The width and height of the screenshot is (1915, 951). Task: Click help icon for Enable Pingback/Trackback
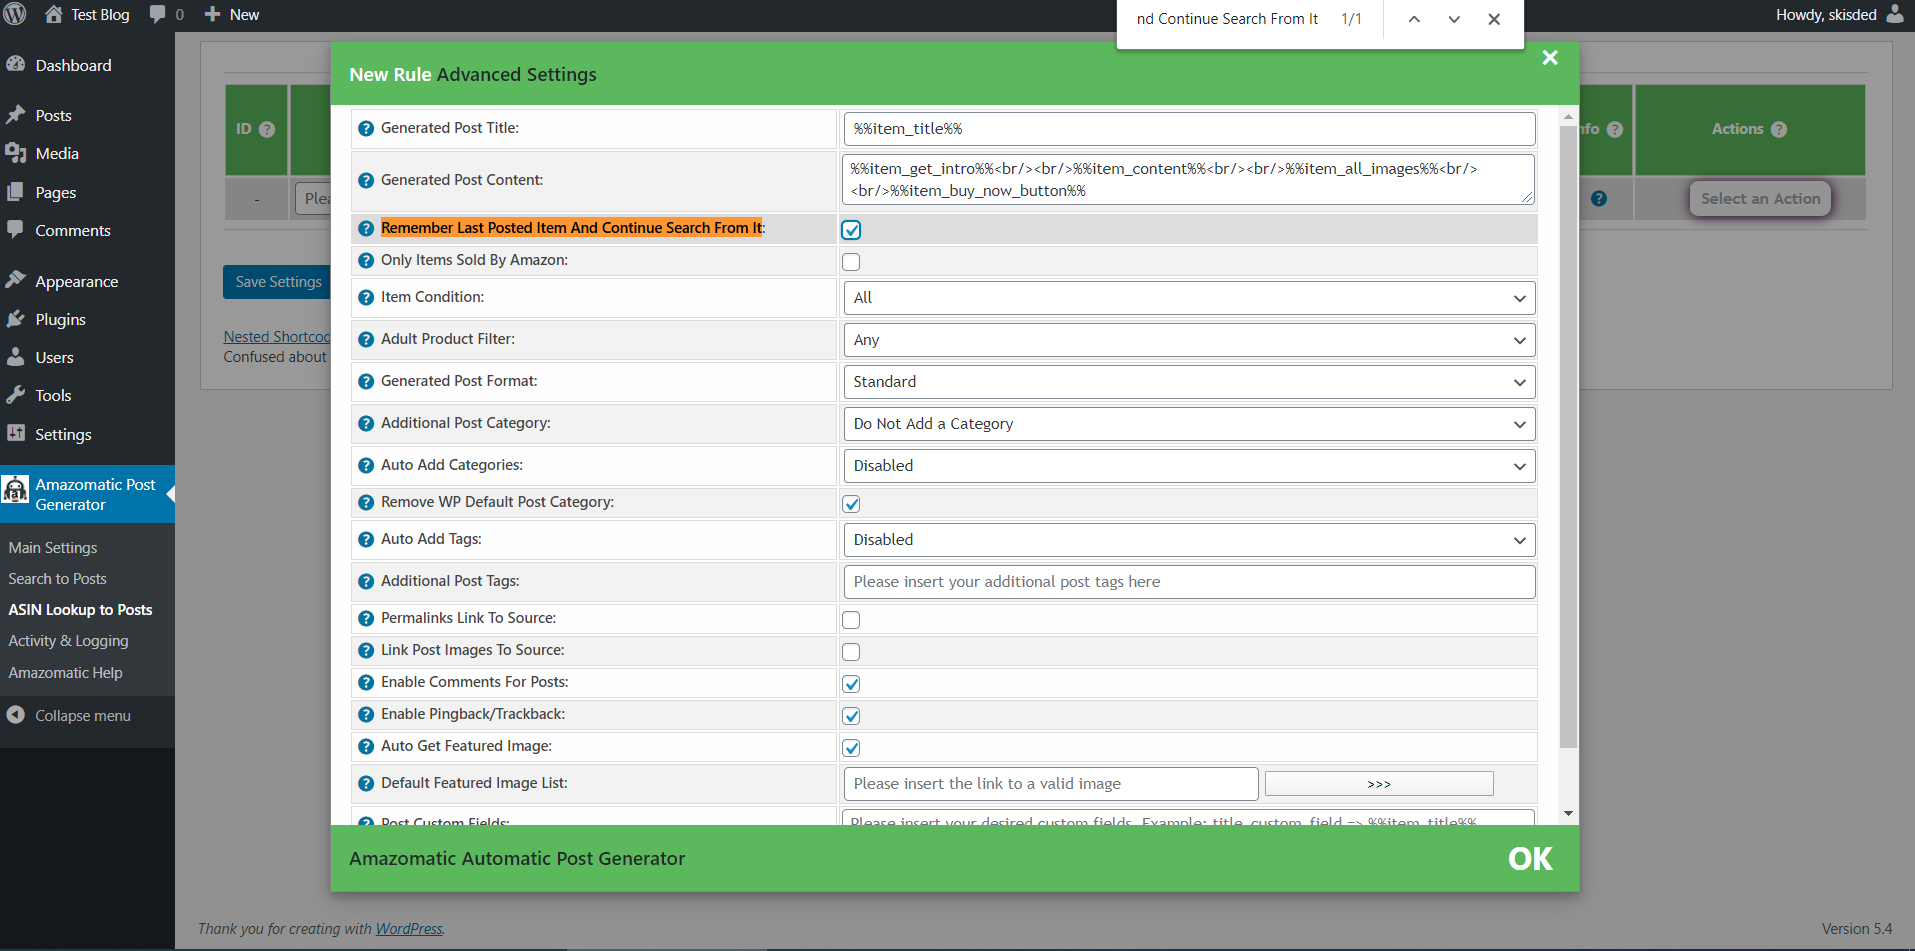click(x=366, y=715)
